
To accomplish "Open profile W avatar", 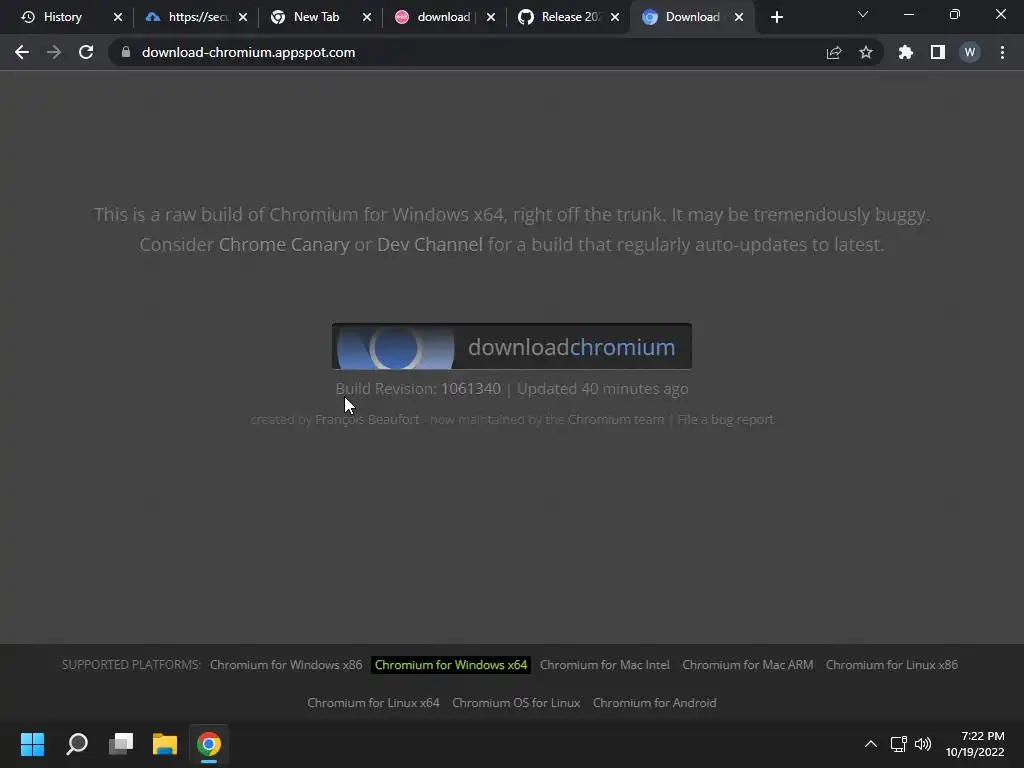I will tap(970, 52).
